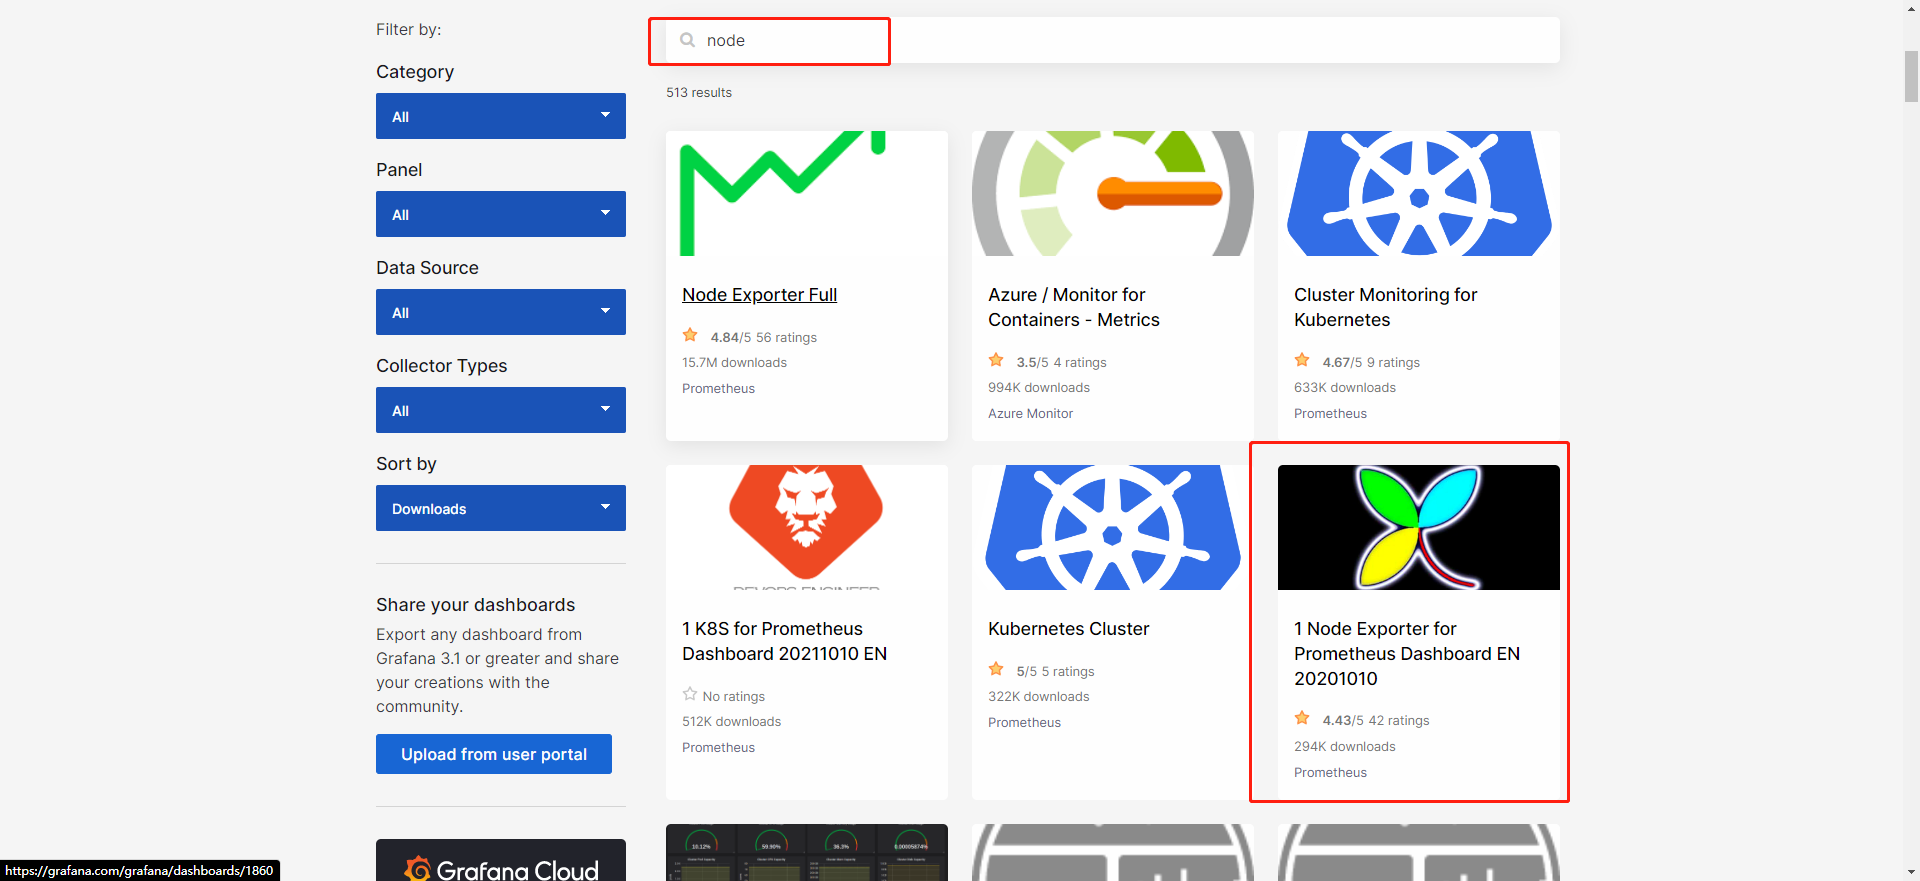Click Upload from user portal button
1920x881 pixels.
click(494, 754)
